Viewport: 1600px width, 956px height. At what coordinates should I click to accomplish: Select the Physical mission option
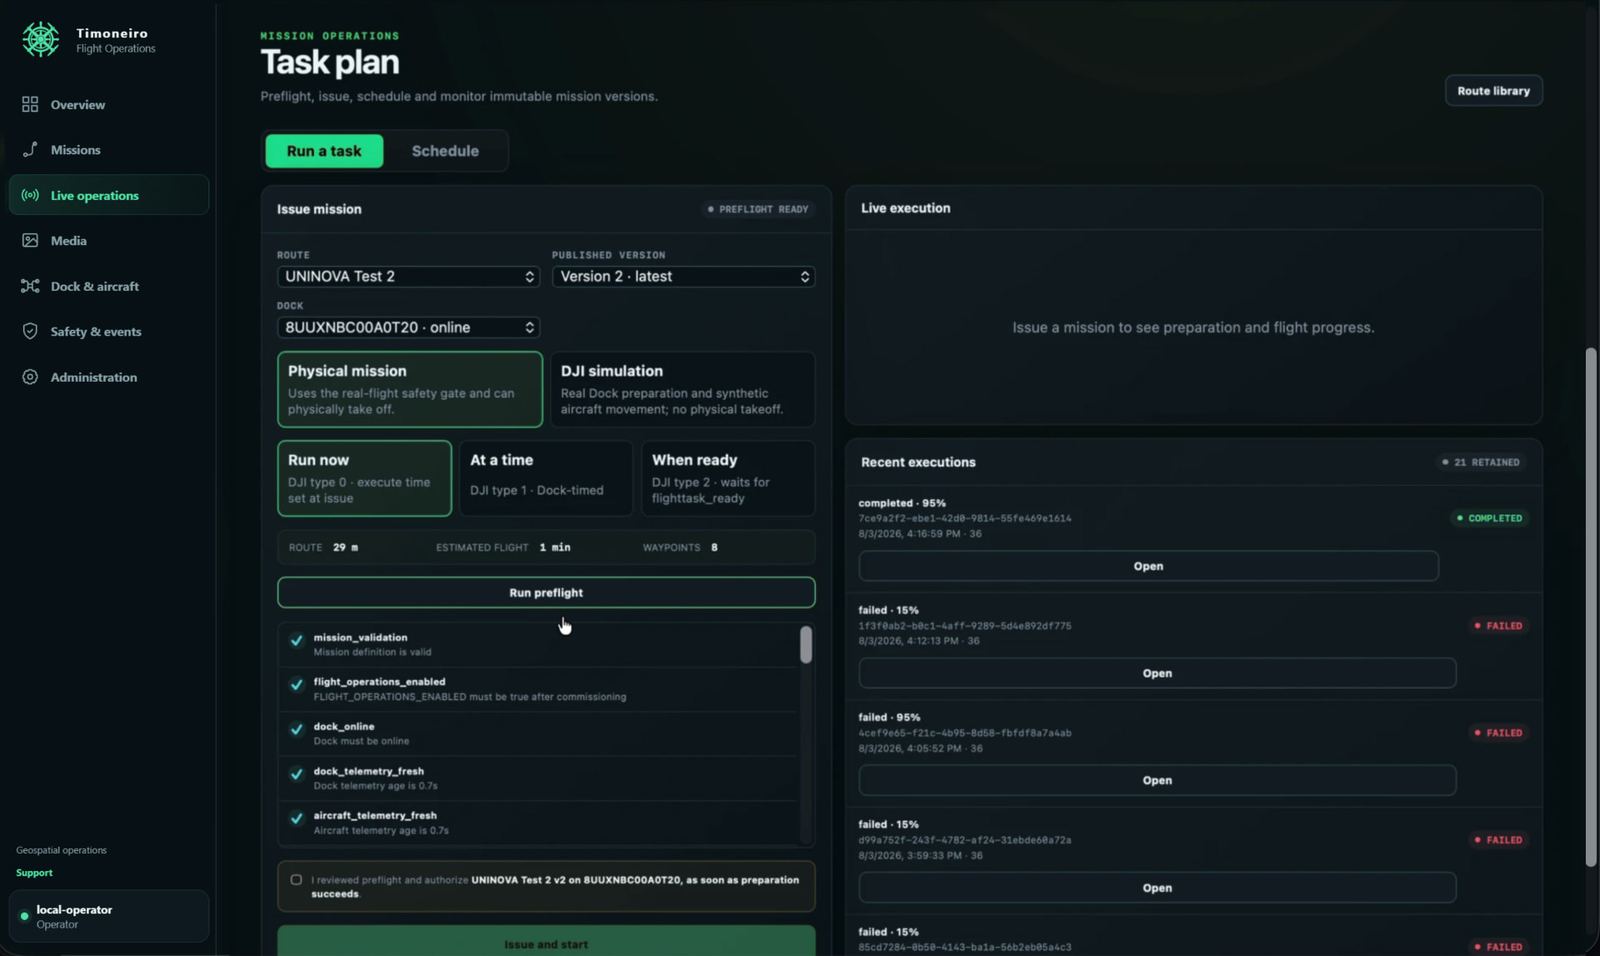coord(410,389)
